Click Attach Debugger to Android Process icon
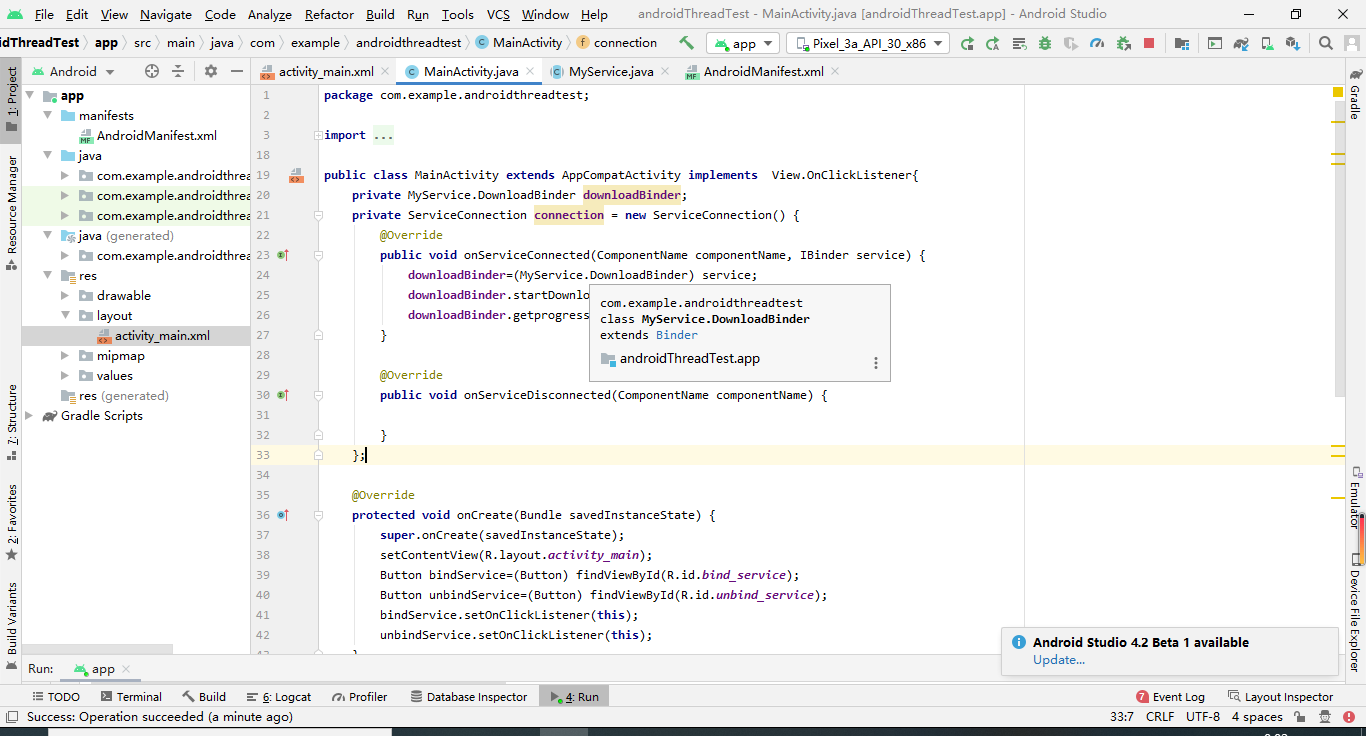Screen dimensions: 1366x736 click(1123, 43)
